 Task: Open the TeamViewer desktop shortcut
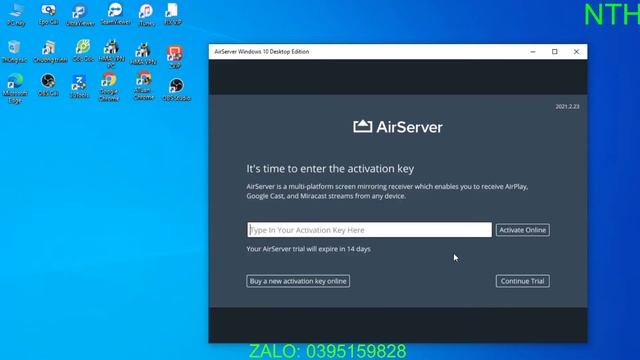point(115,14)
